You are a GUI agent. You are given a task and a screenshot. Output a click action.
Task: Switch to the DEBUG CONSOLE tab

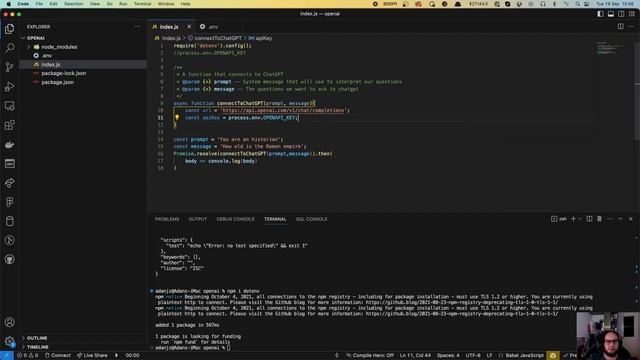(x=236, y=219)
